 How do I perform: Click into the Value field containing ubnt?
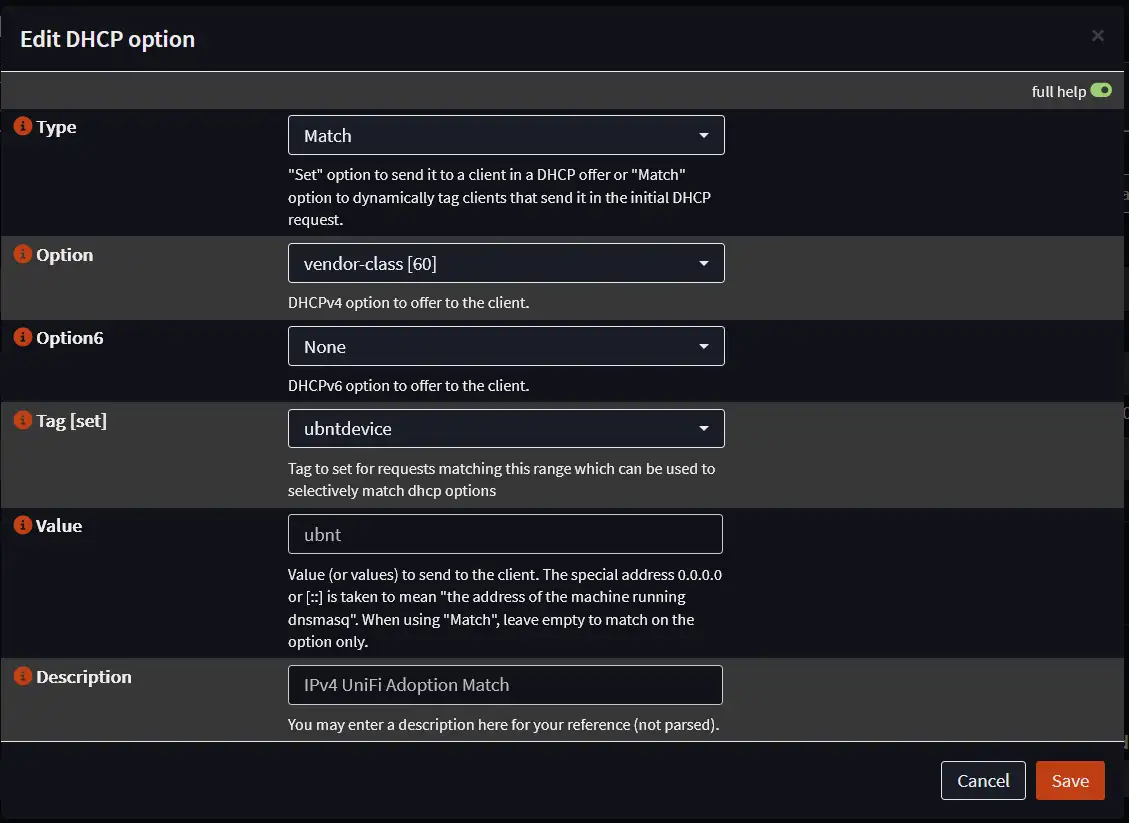[x=505, y=534]
